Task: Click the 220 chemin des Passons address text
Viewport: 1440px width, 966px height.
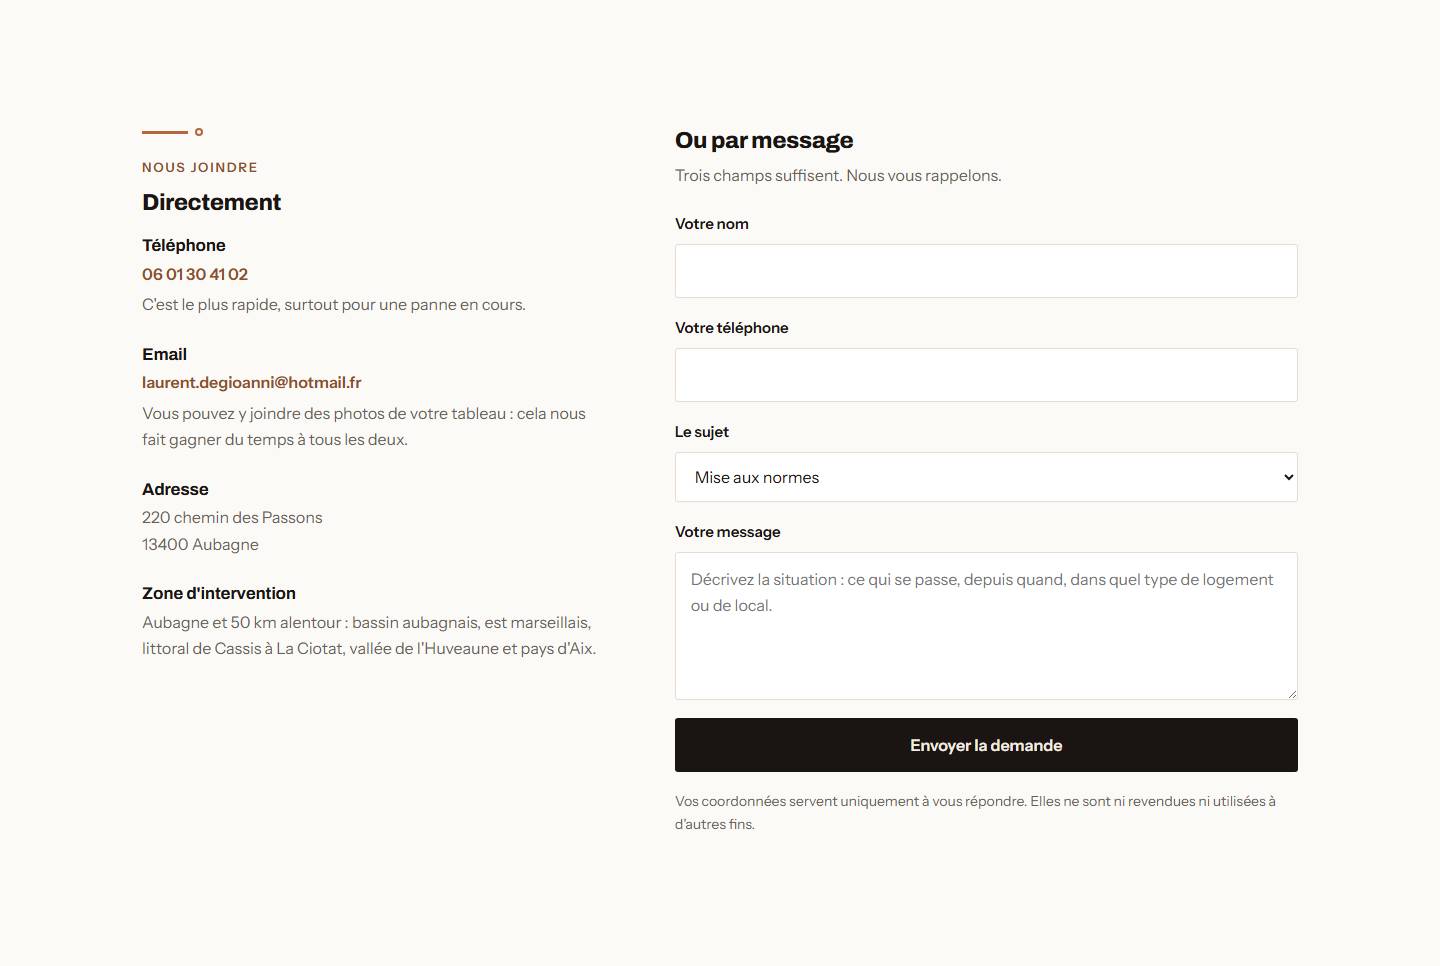Action: click(232, 517)
